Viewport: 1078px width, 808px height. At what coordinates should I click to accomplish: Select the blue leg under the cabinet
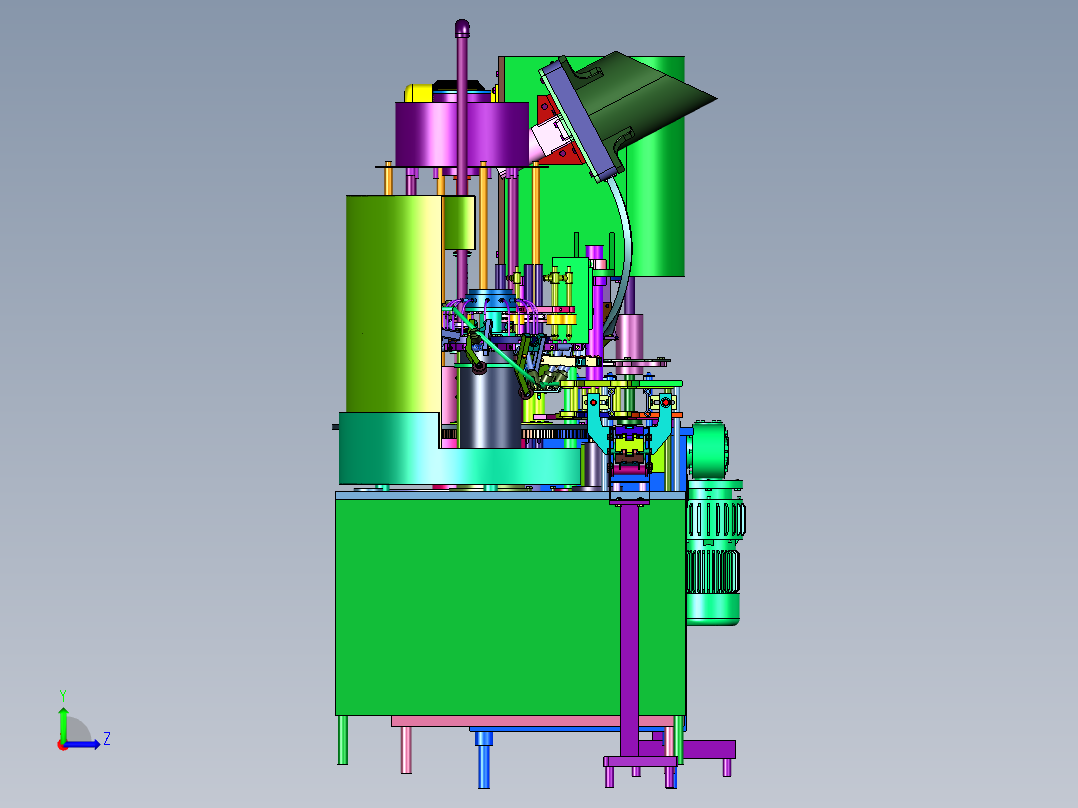pos(484,759)
